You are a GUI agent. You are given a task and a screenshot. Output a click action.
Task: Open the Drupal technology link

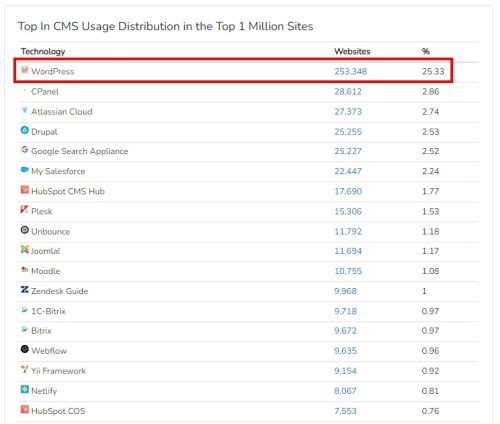pyautogui.click(x=44, y=132)
